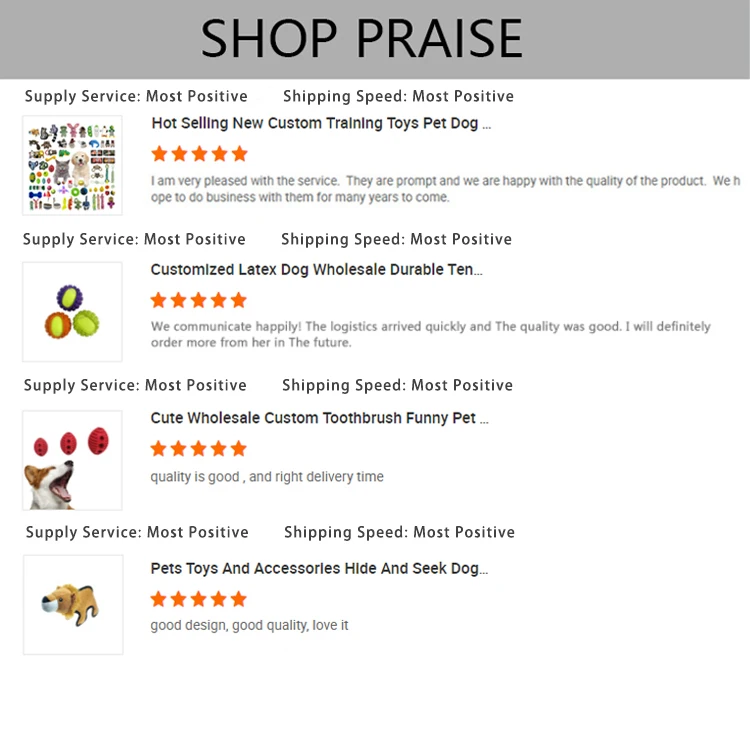This screenshot has width=750, height=750.
Task: Open the assorted pet toys collection thumbnail
Action: pyautogui.click(x=72, y=165)
